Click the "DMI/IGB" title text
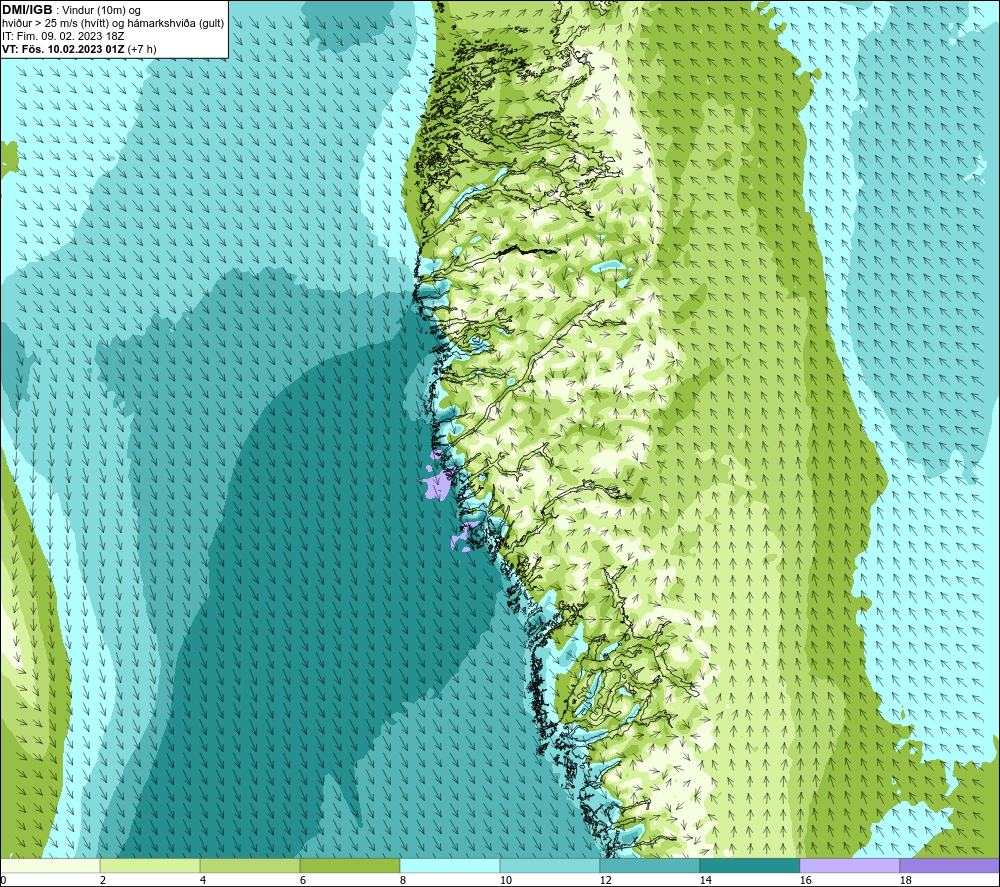 (27, 10)
